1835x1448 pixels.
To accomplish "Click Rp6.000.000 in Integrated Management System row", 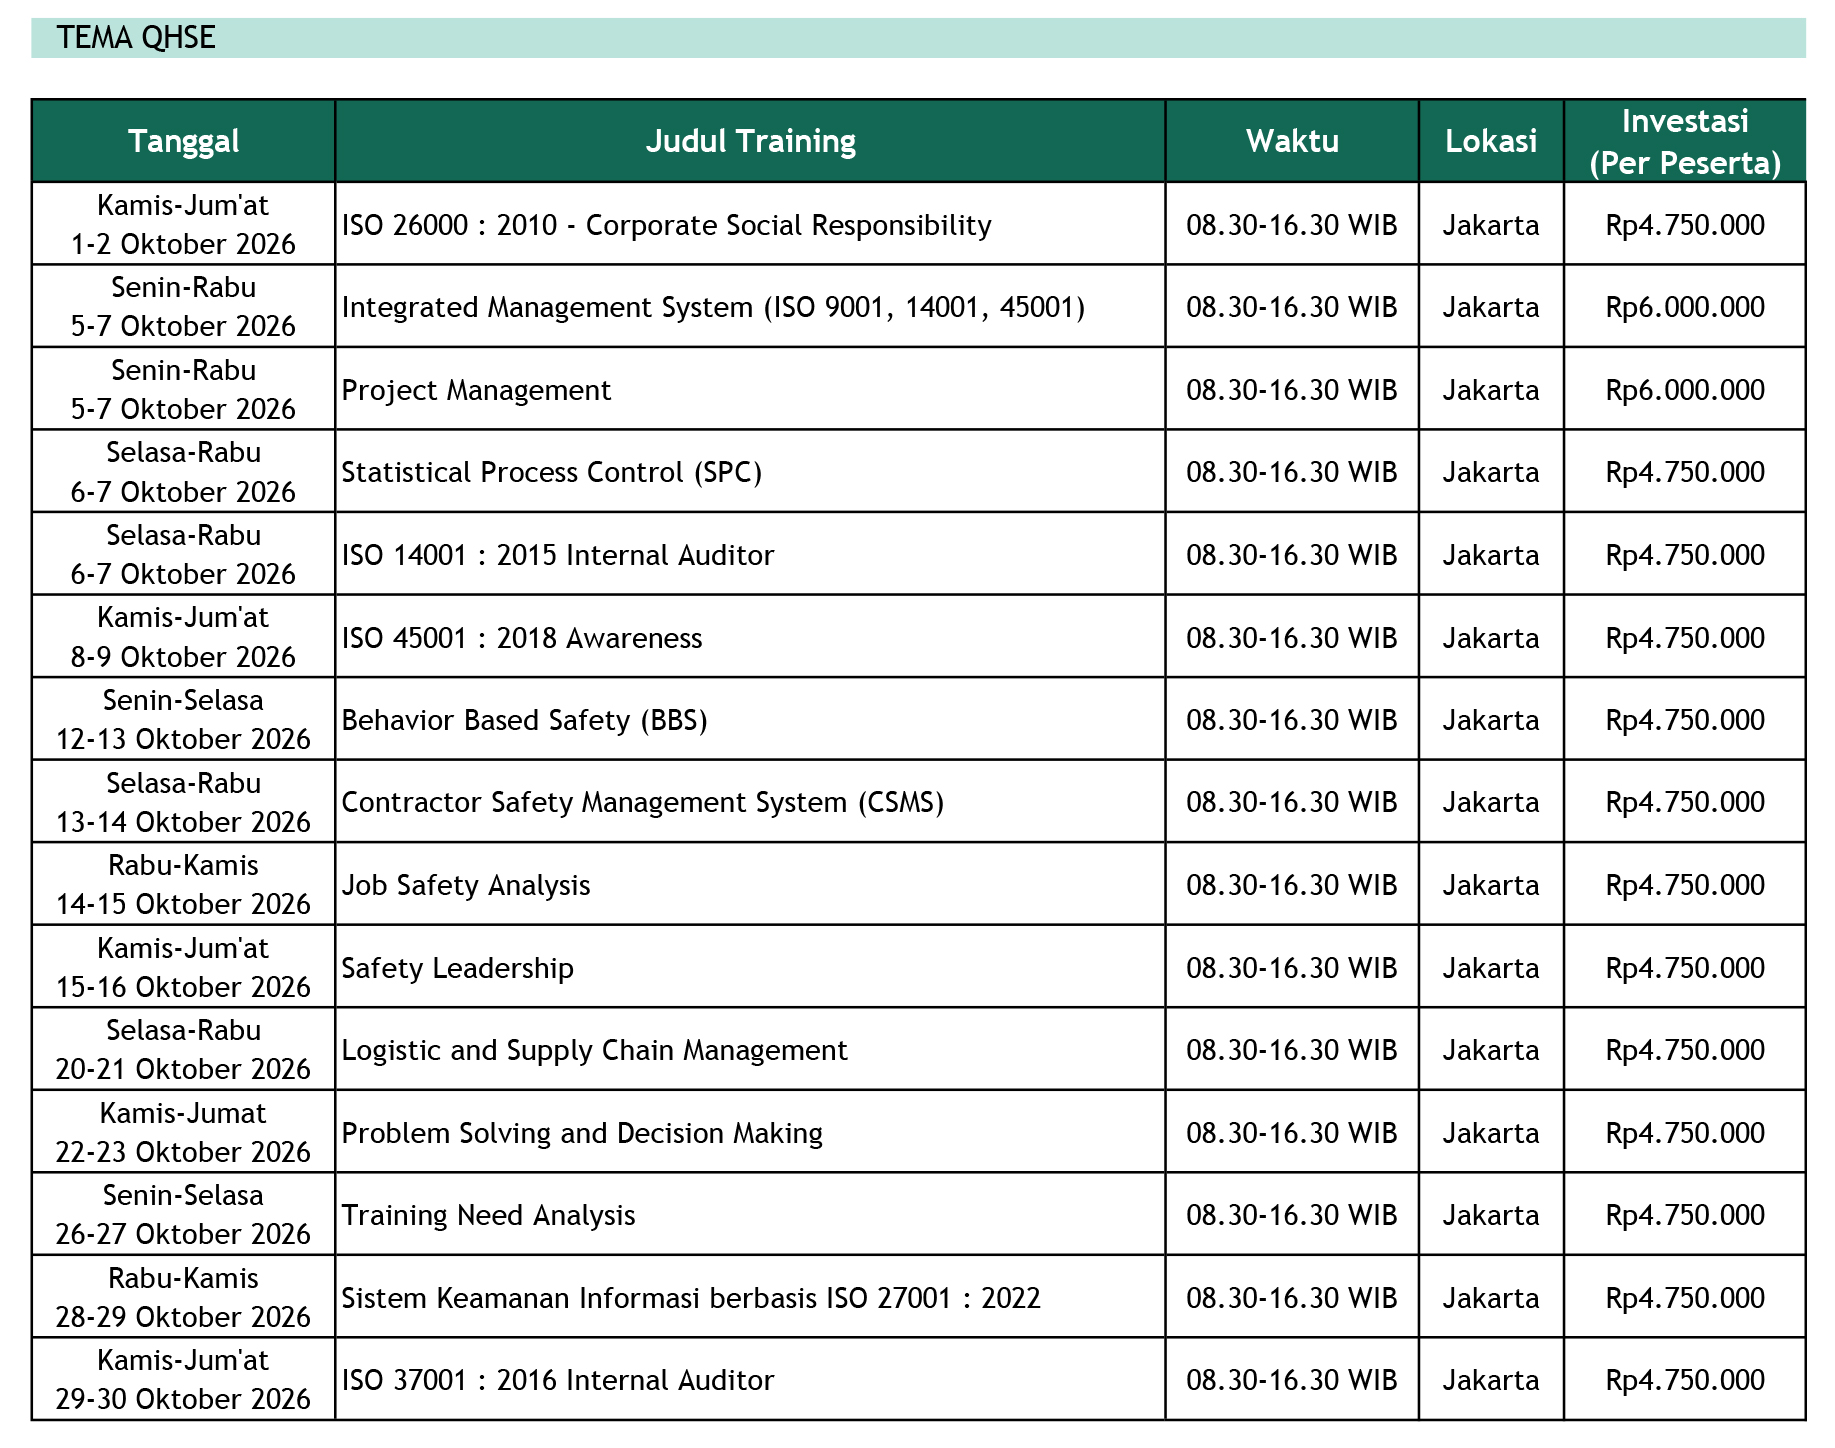I will [x=1685, y=307].
